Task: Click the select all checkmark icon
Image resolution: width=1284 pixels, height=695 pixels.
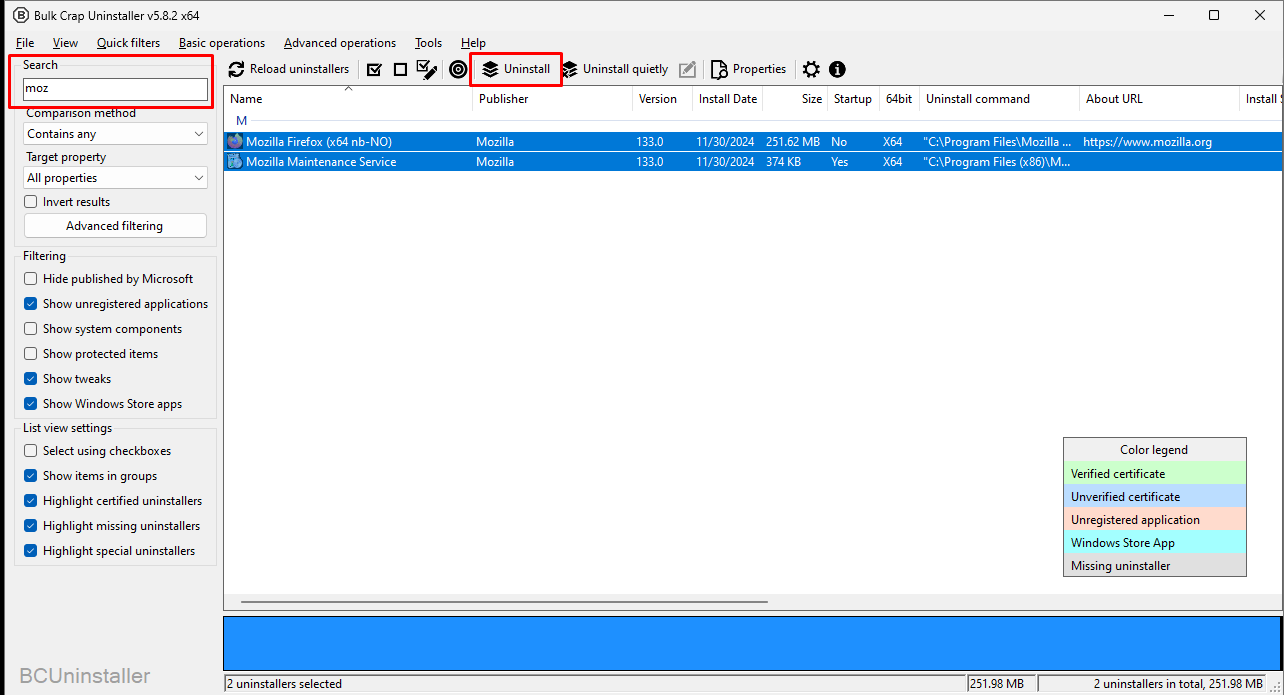Action: pyautogui.click(x=374, y=69)
